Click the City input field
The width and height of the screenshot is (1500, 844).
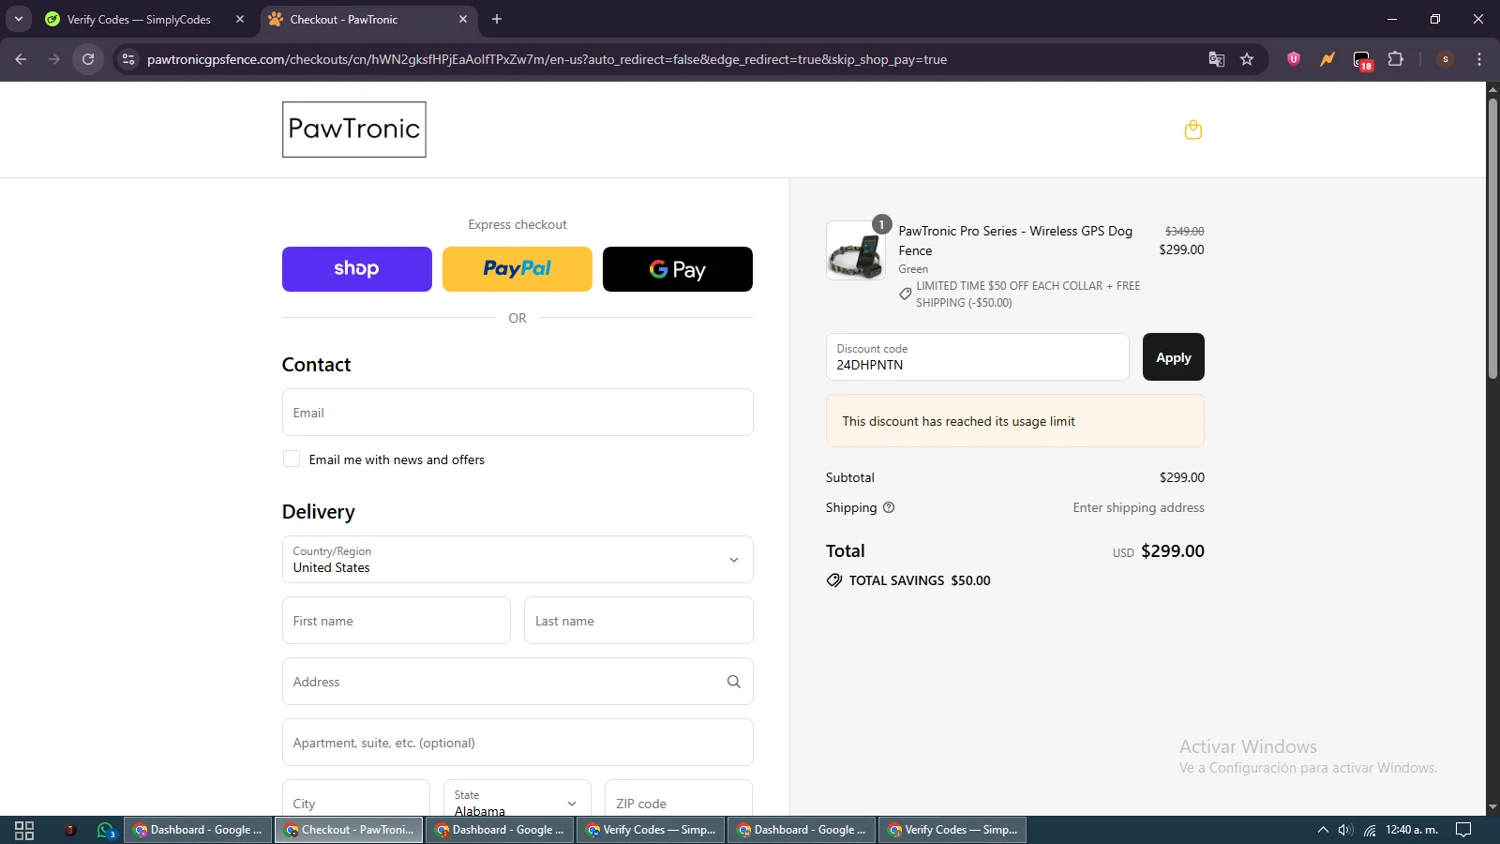click(x=356, y=801)
